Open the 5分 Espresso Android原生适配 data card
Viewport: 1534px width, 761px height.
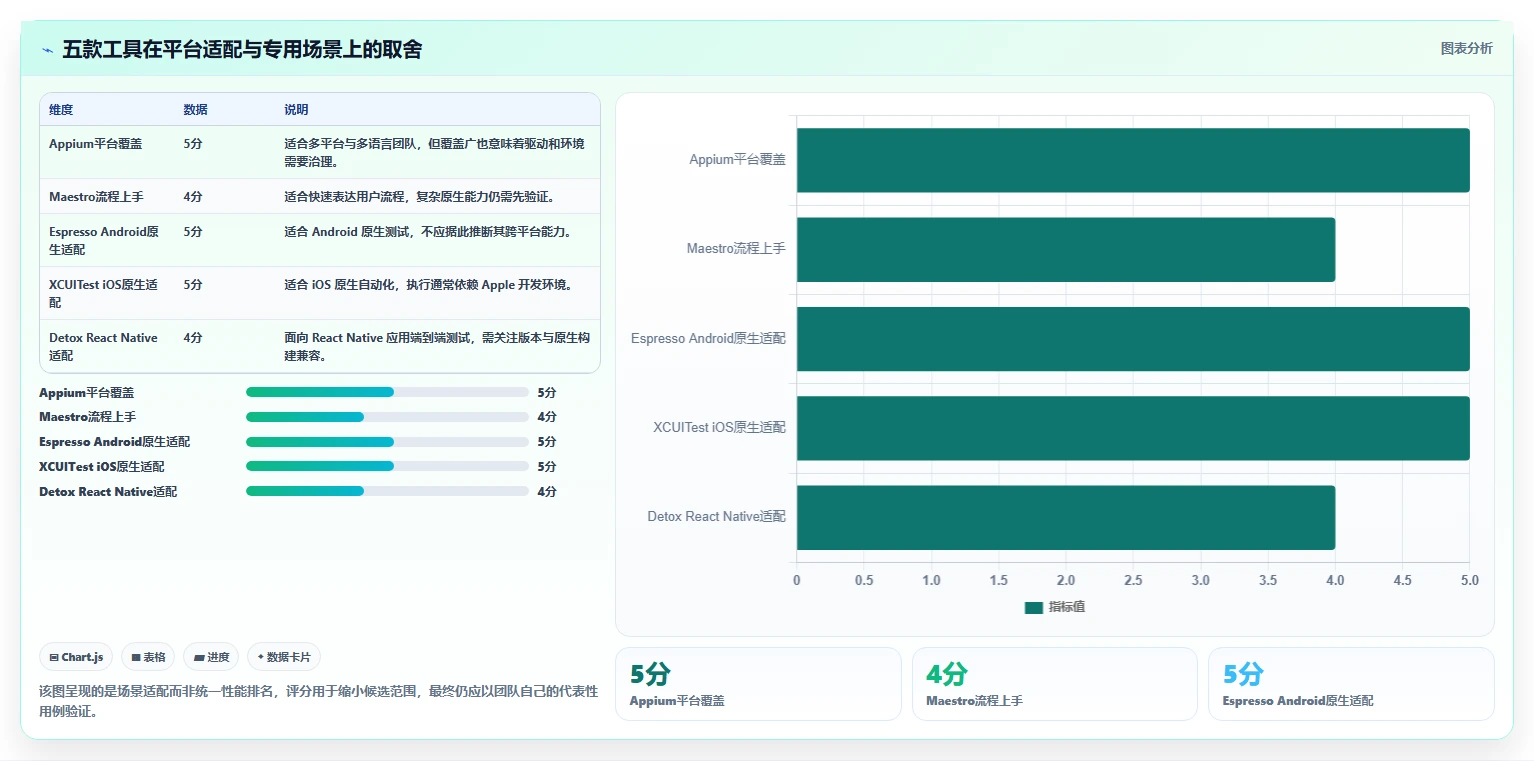point(1351,684)
